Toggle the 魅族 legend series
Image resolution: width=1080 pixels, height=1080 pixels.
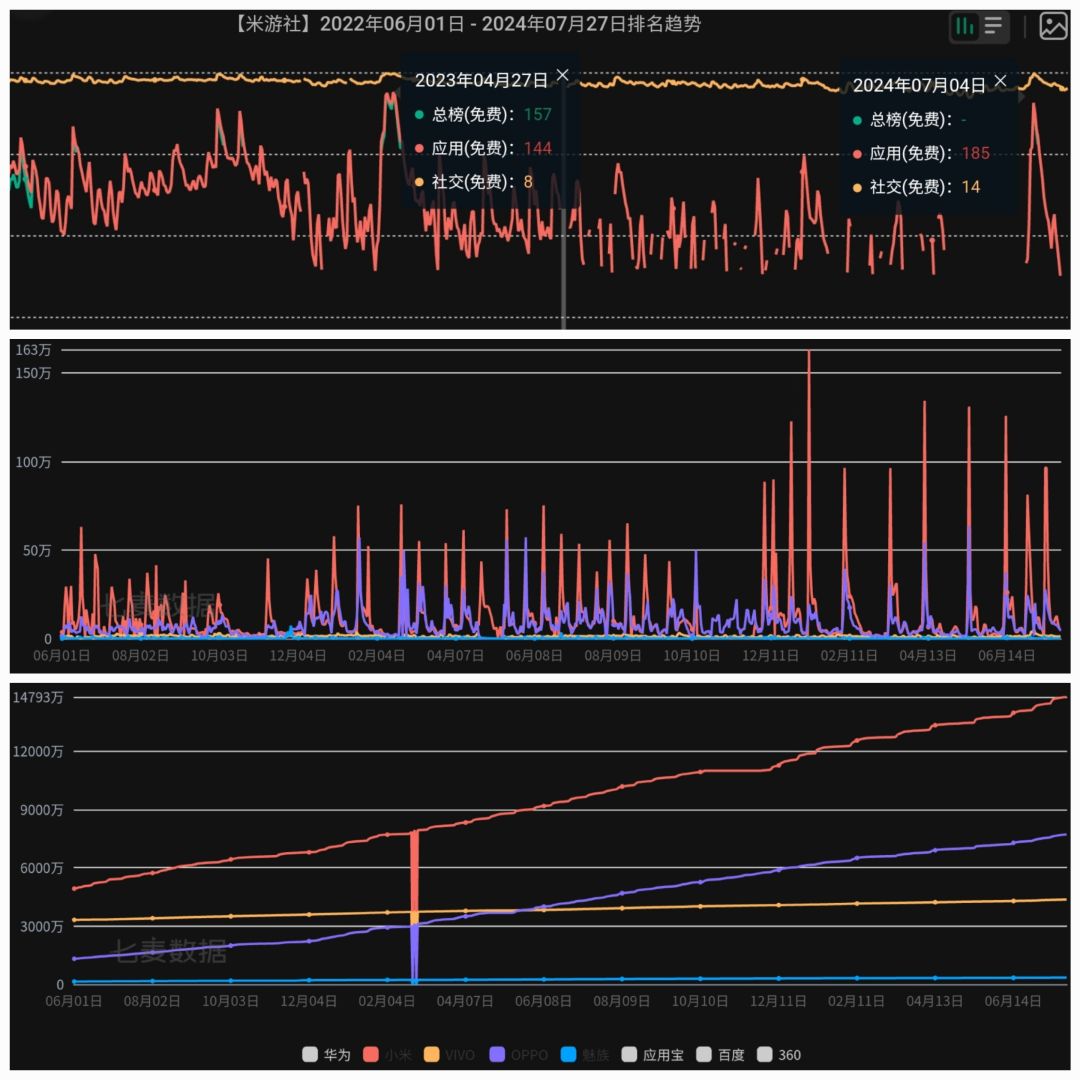pos(585,1055)
